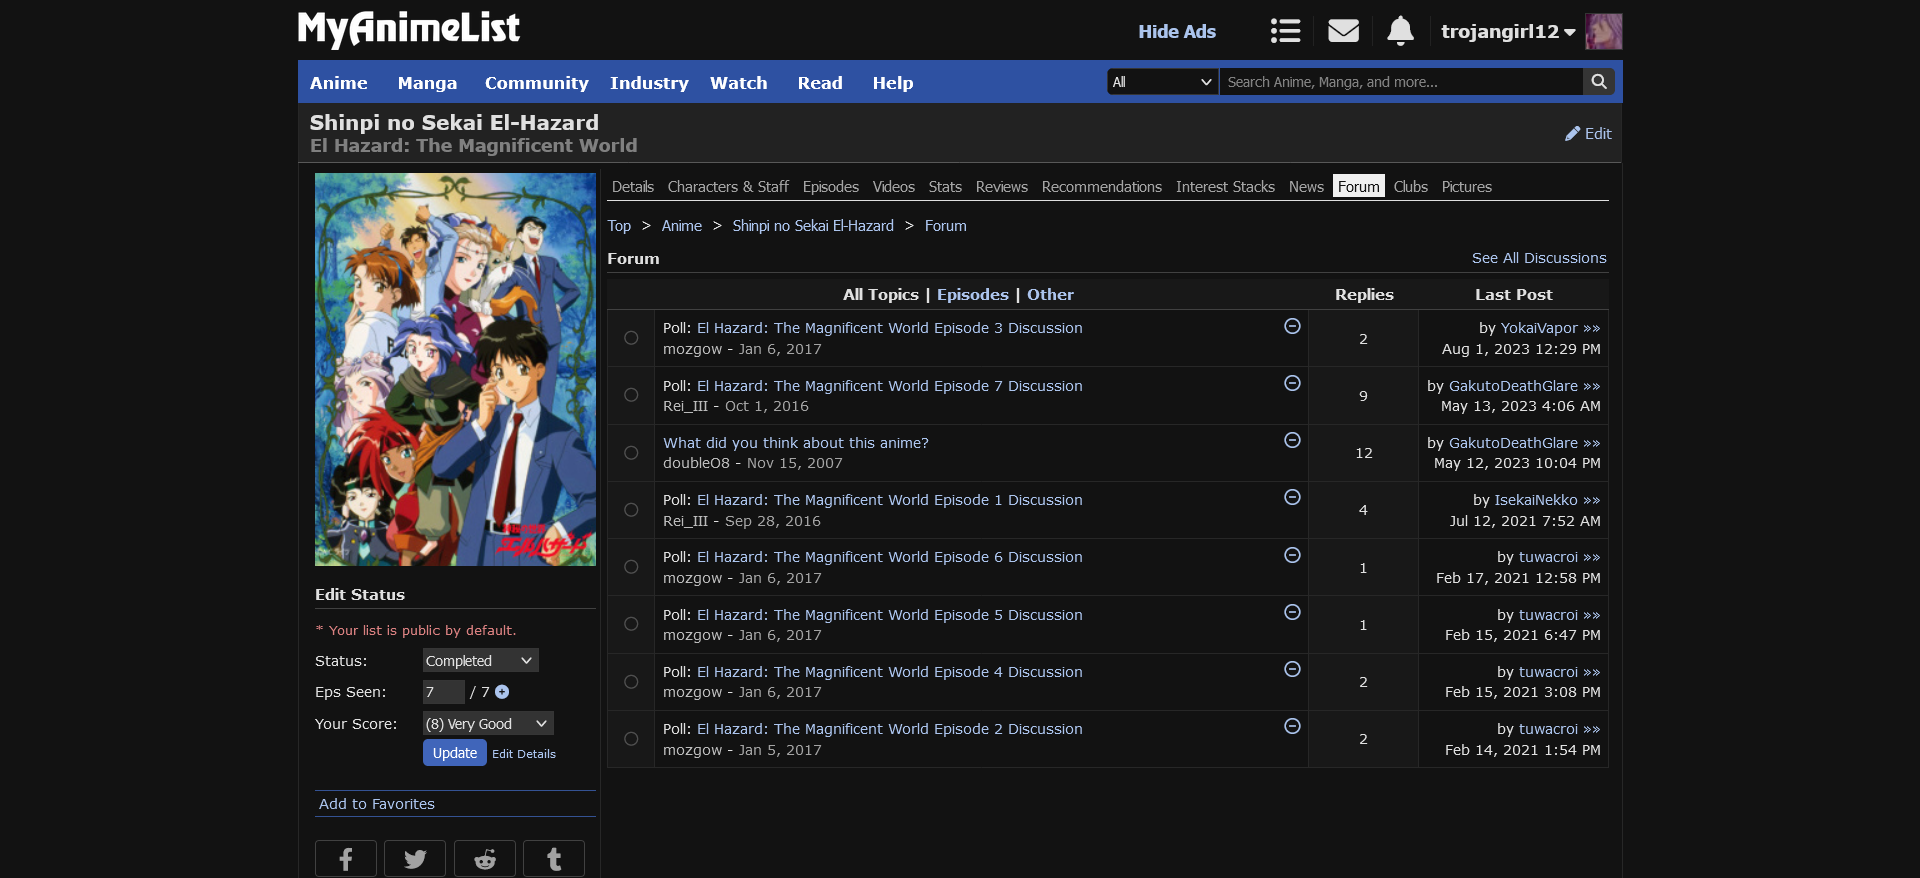Select radio for Episode 6 Discussion topic
Viewport: 1920px width, 878px height.
pos(631,567)
